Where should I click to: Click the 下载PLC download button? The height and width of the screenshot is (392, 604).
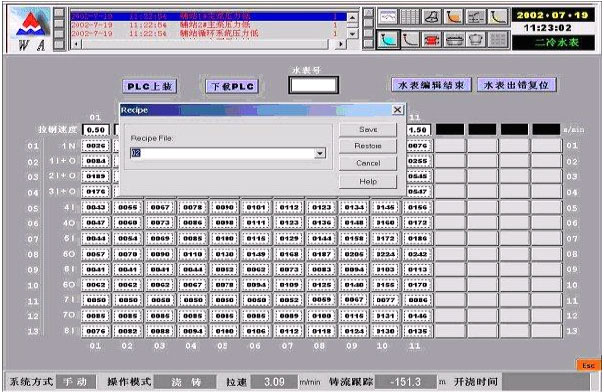[x=232, y=86]
